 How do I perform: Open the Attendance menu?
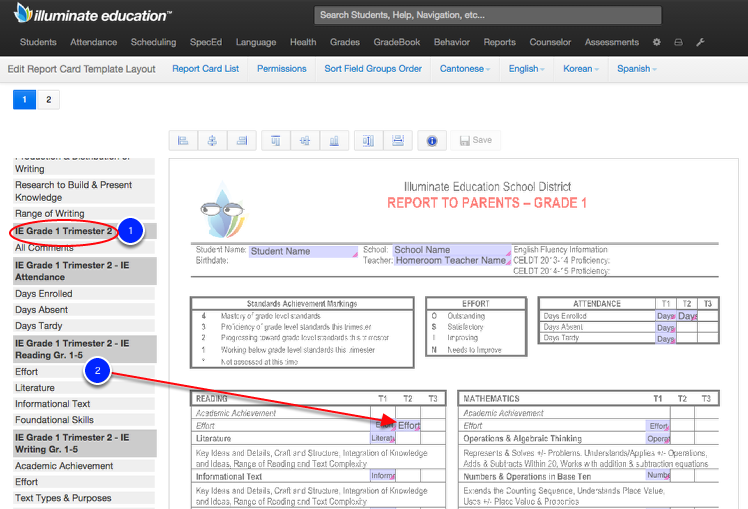94,42
